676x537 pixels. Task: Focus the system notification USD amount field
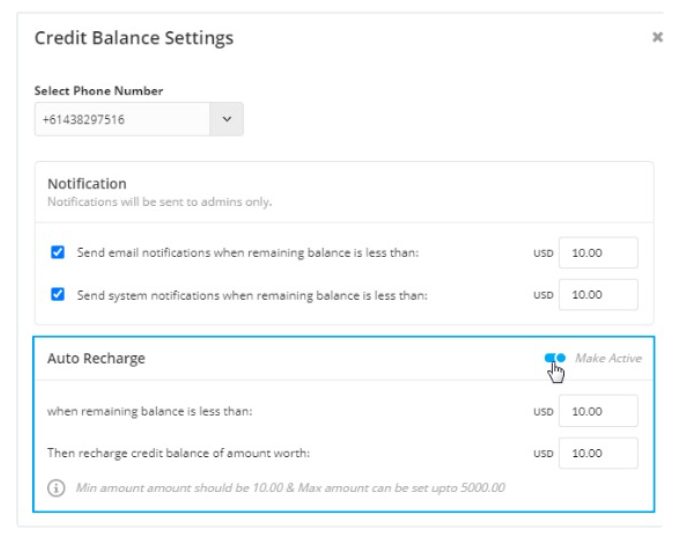598,295
